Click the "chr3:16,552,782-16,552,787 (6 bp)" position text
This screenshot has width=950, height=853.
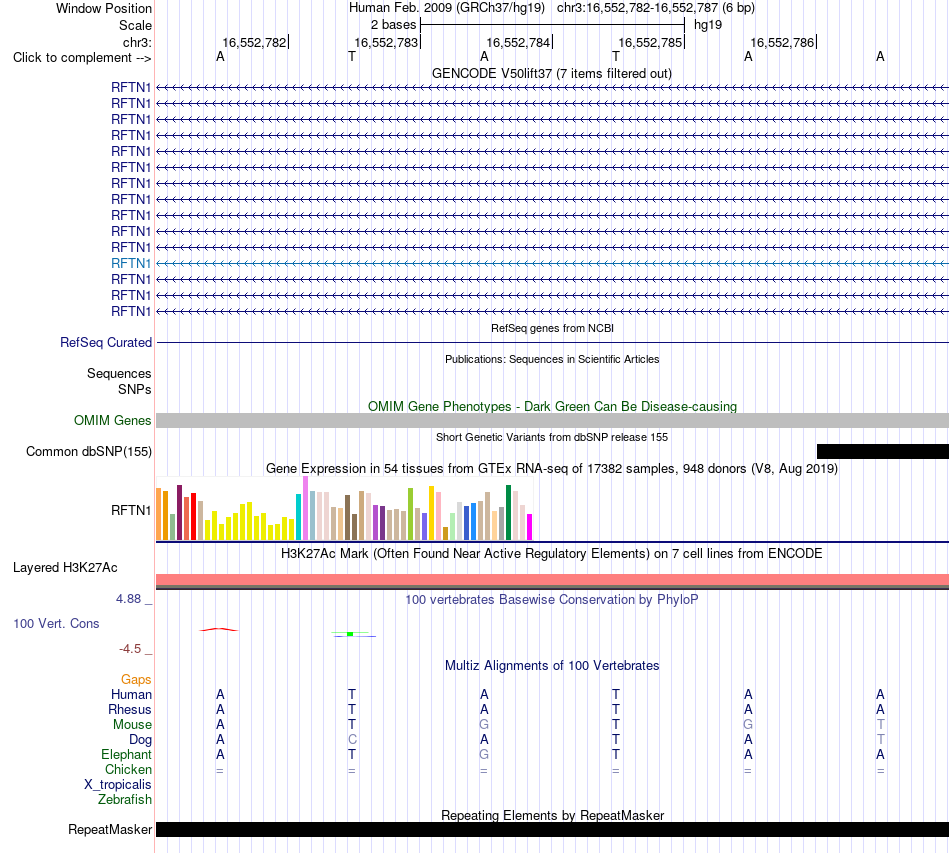point(656,8)
